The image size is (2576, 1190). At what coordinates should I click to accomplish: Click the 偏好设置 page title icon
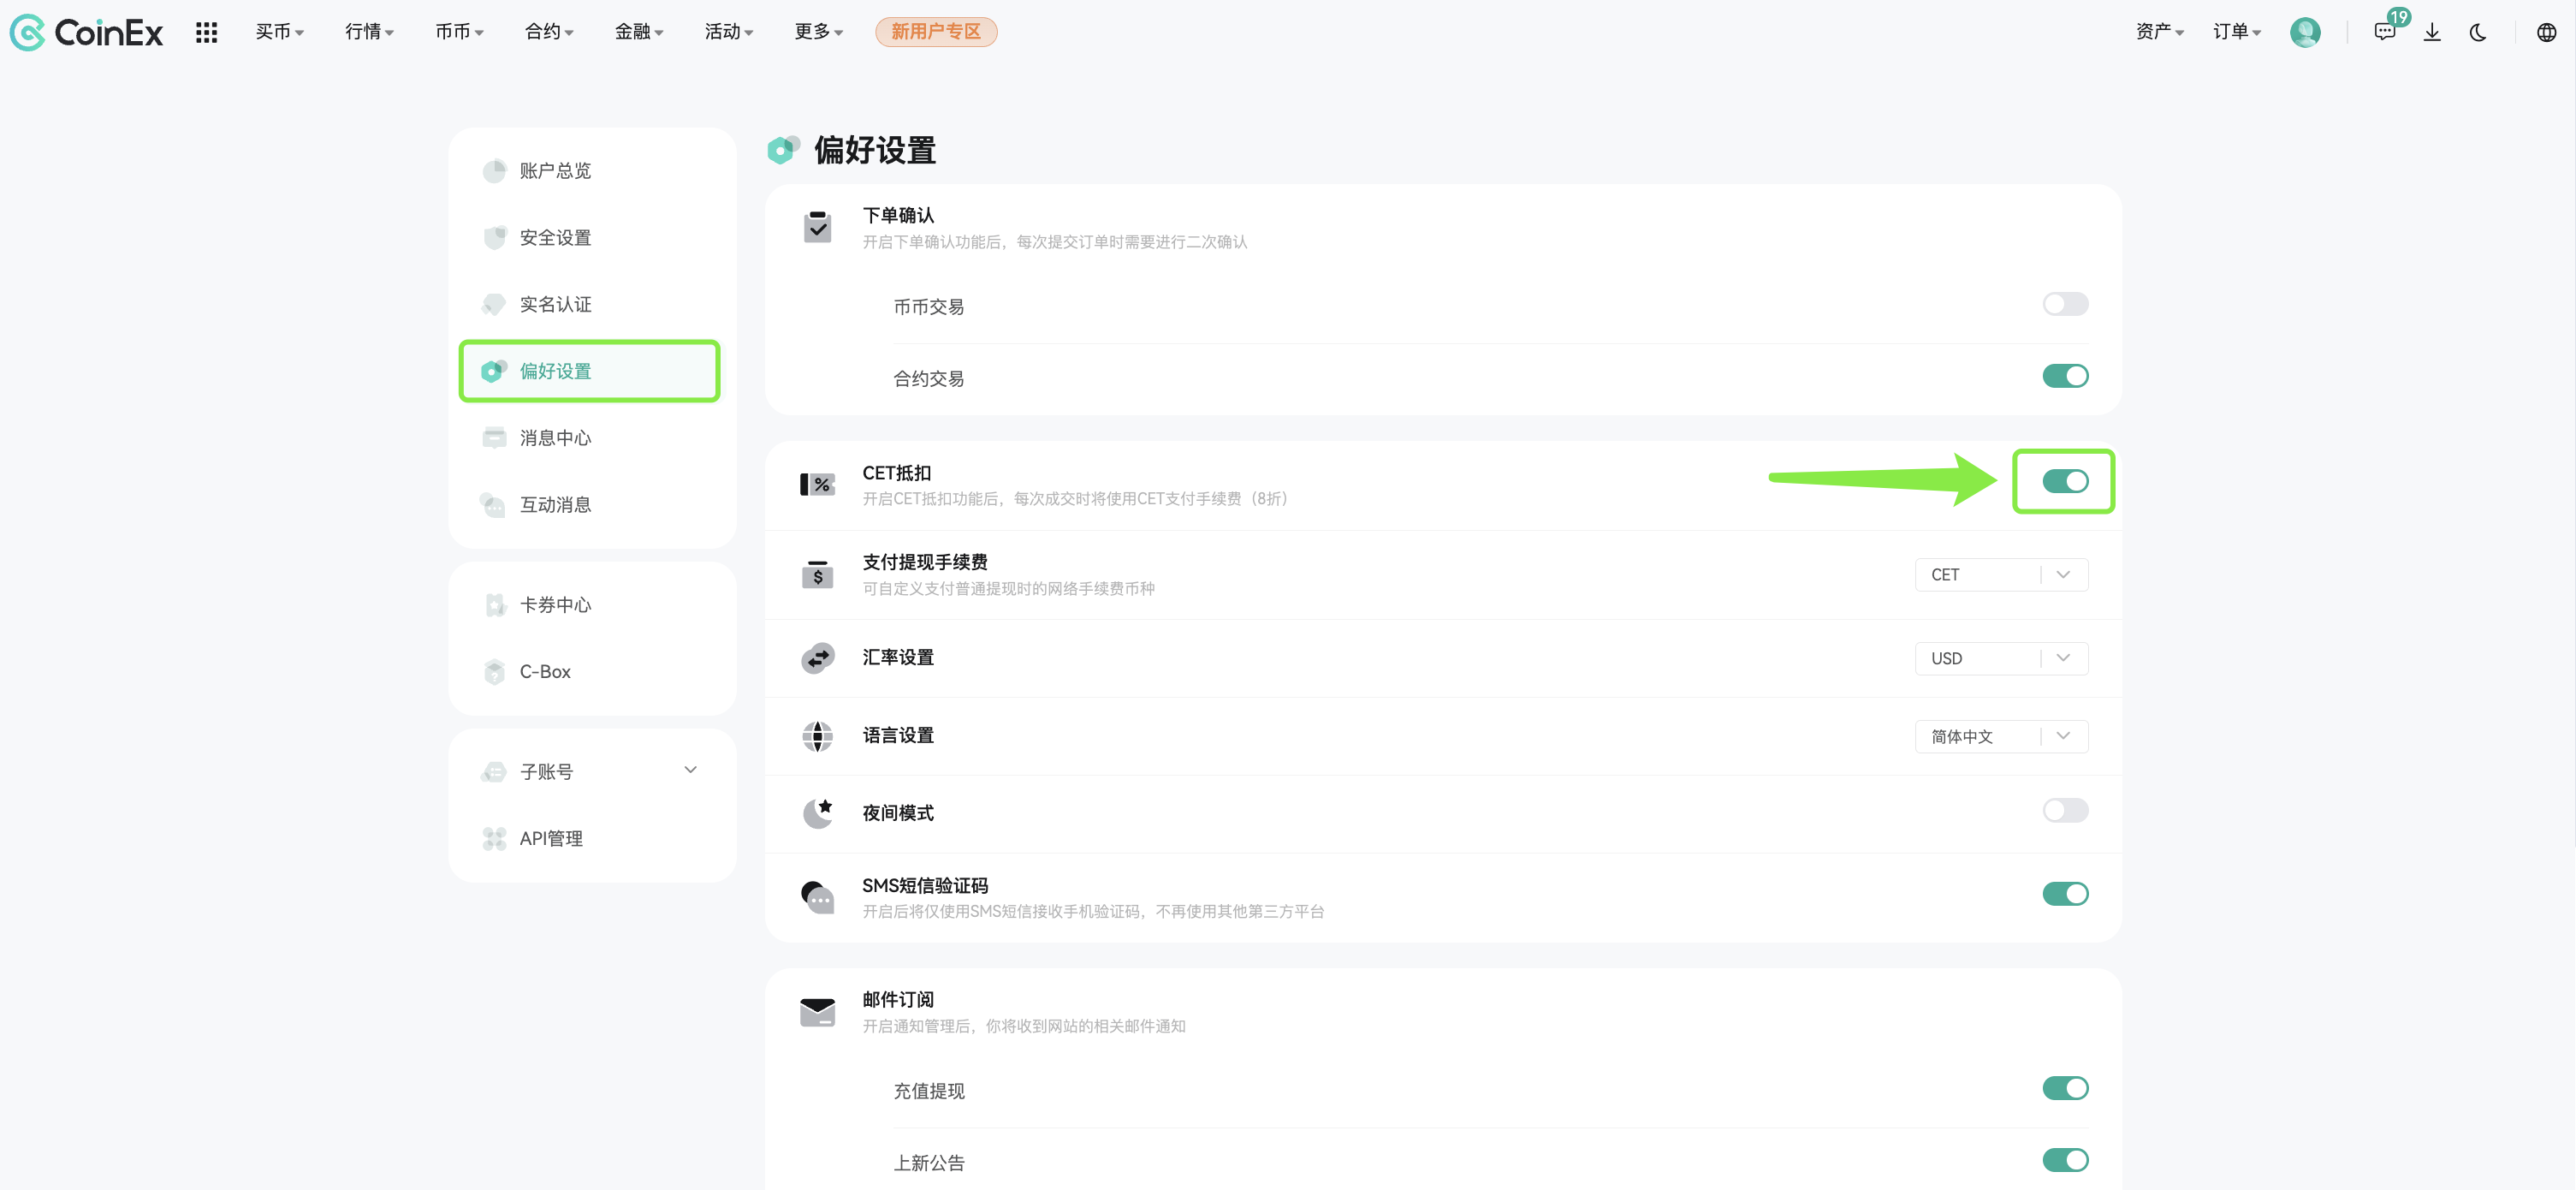coord(783,150)
